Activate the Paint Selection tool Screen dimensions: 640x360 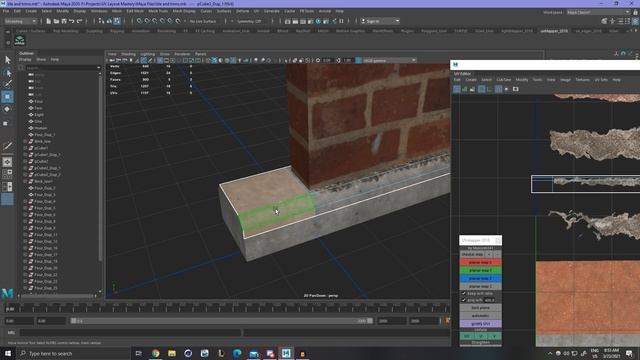pyautogui.click(x=7, y=84)
